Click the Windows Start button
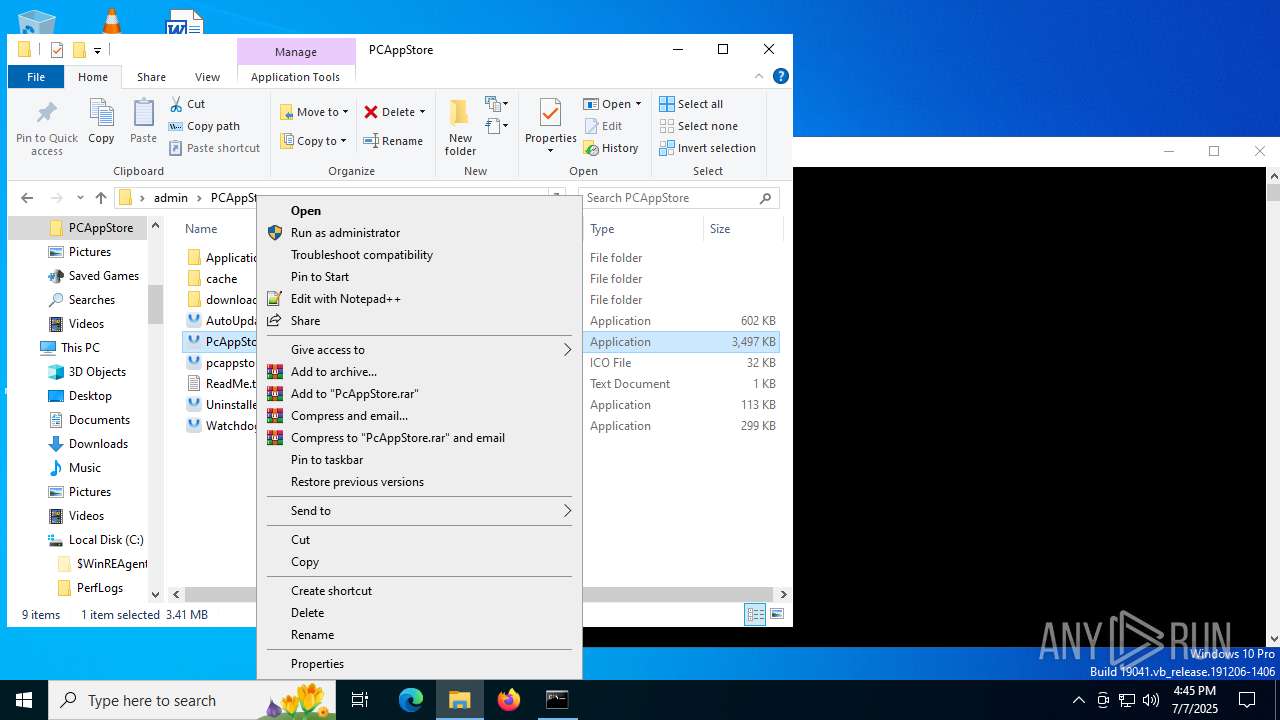1280x720 pixels. pyautogui.click(x=24, y=700)
